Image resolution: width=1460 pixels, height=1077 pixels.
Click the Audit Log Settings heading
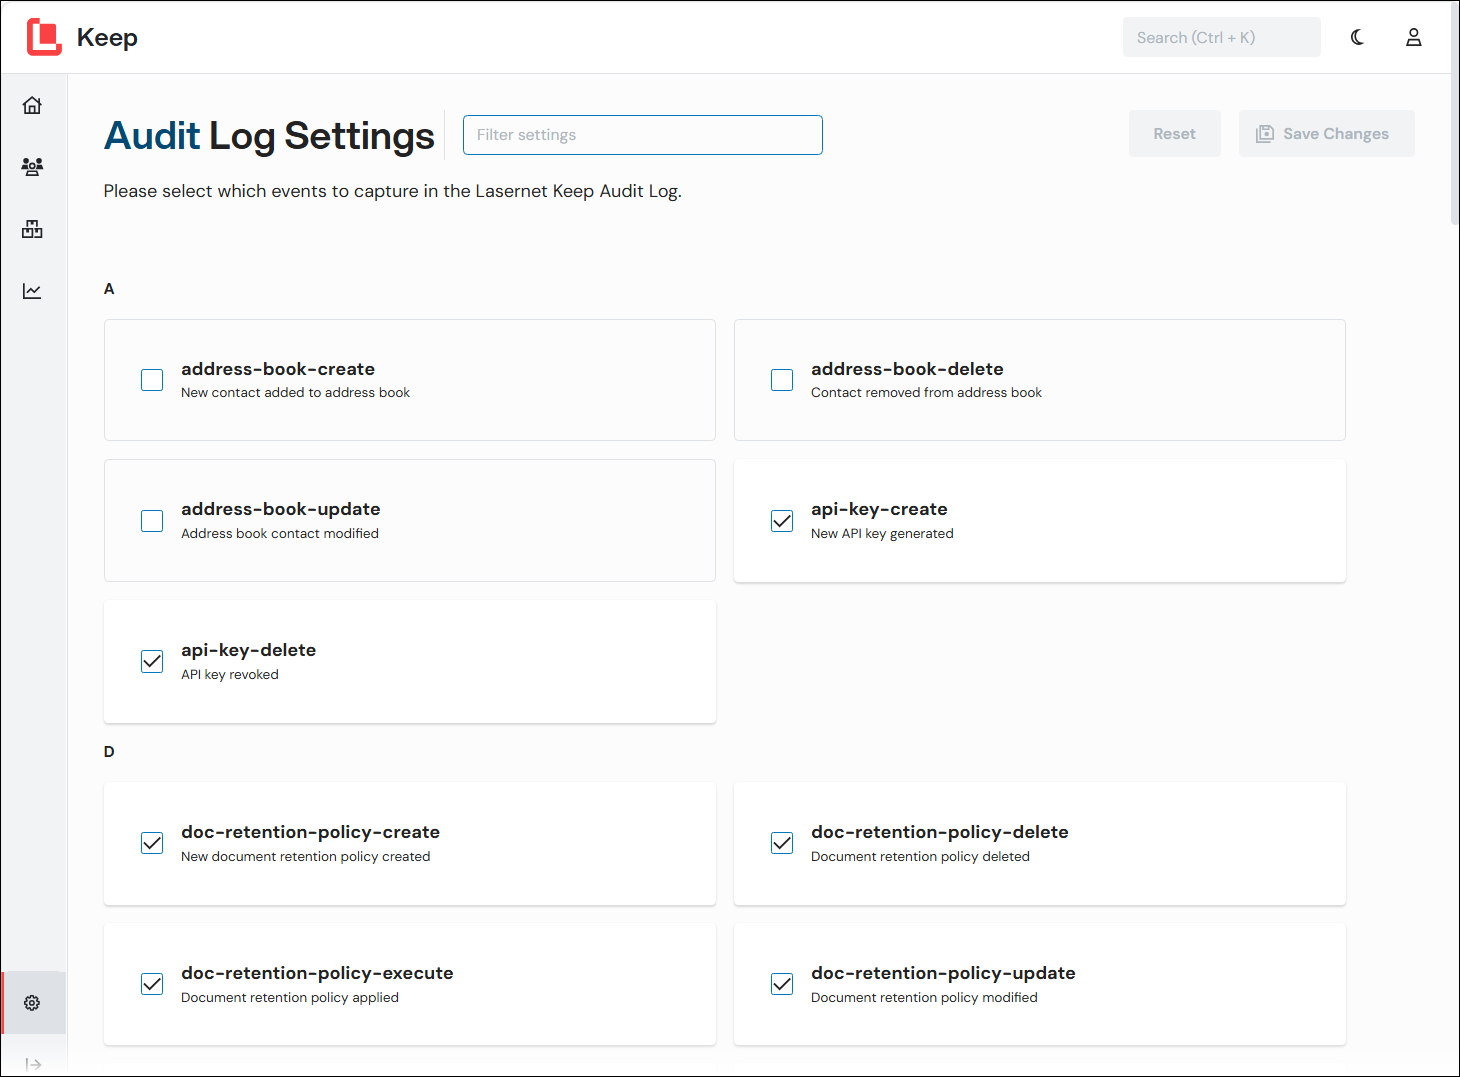tap(269, 135)
